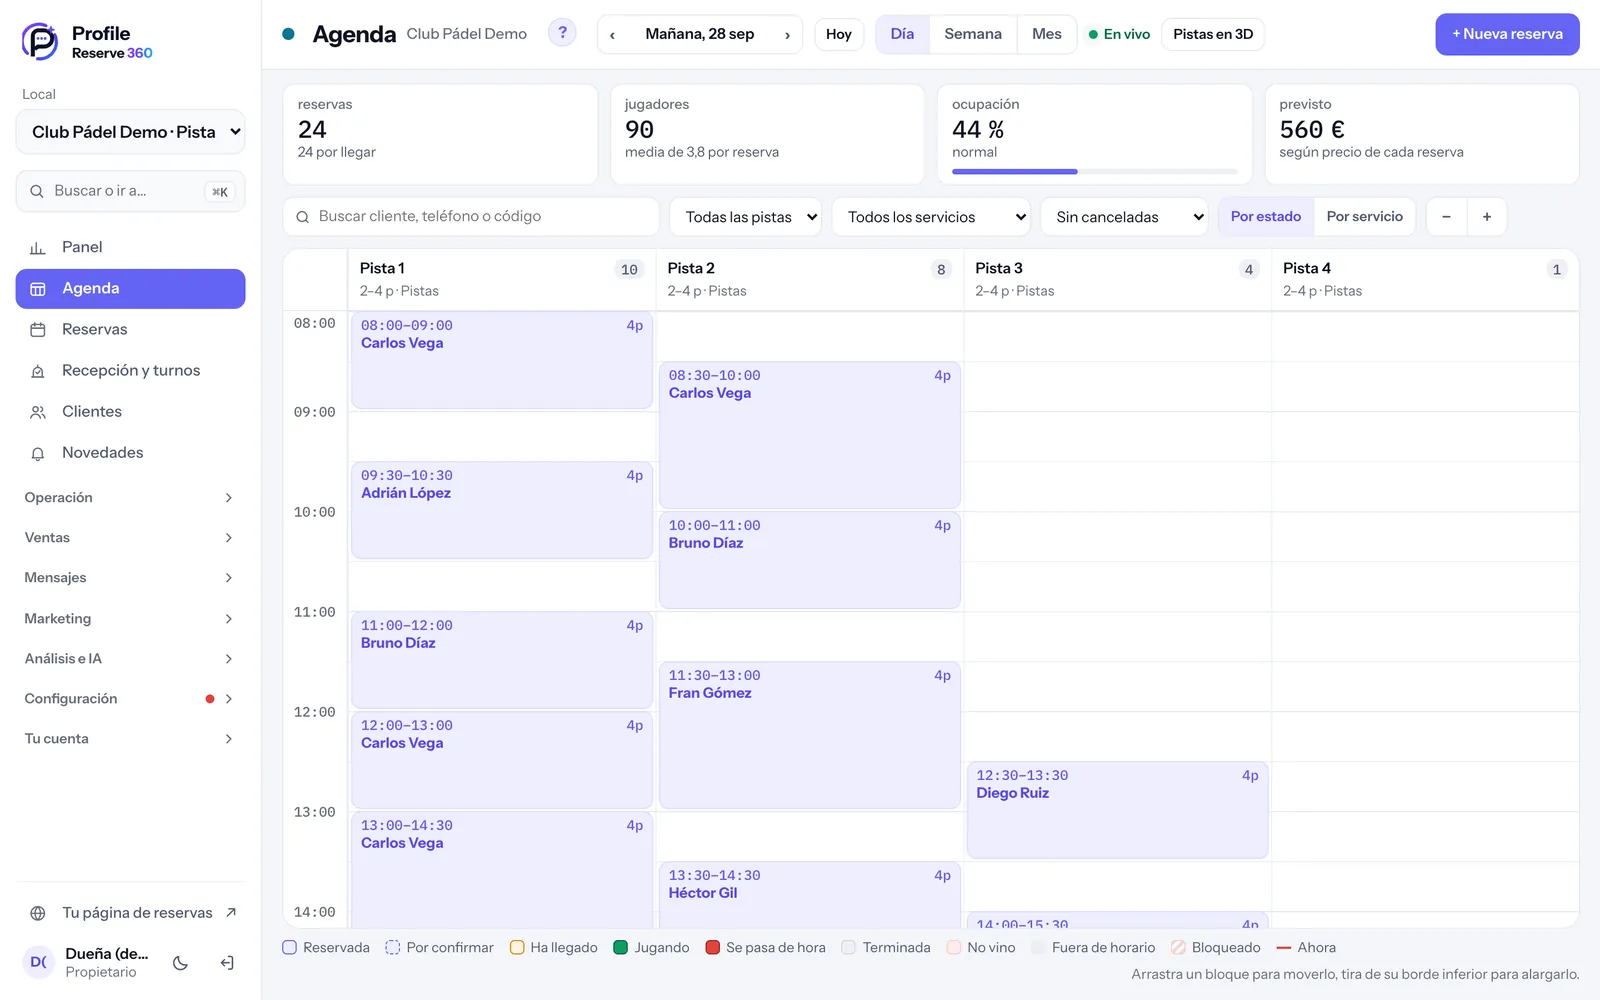Expand the Marketing section
Image resolution: width=1600 pixels, height=1000 pixels.
pyautogui.click(x=130, y=619)
